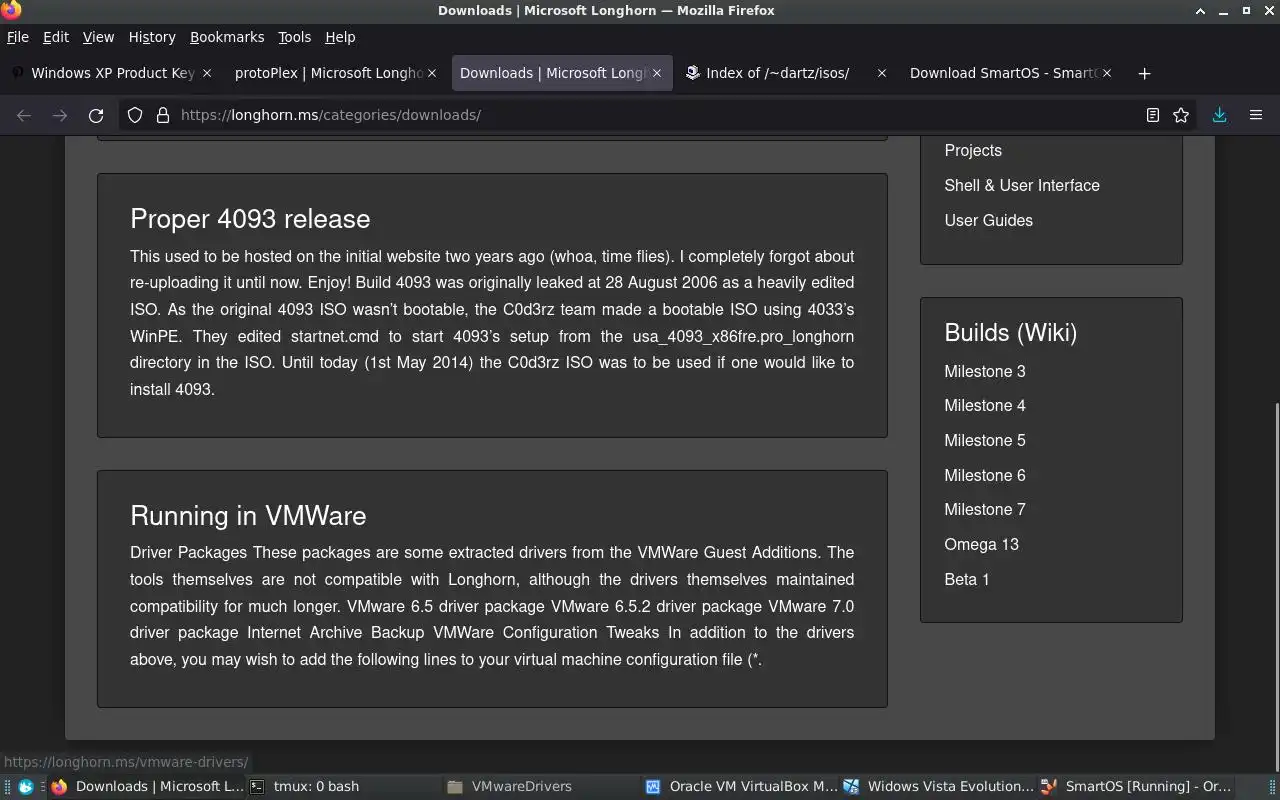Switch to Widows Vista Evolution taskbar window
The width and height of the screenshot is (1280, 800).
939,787
